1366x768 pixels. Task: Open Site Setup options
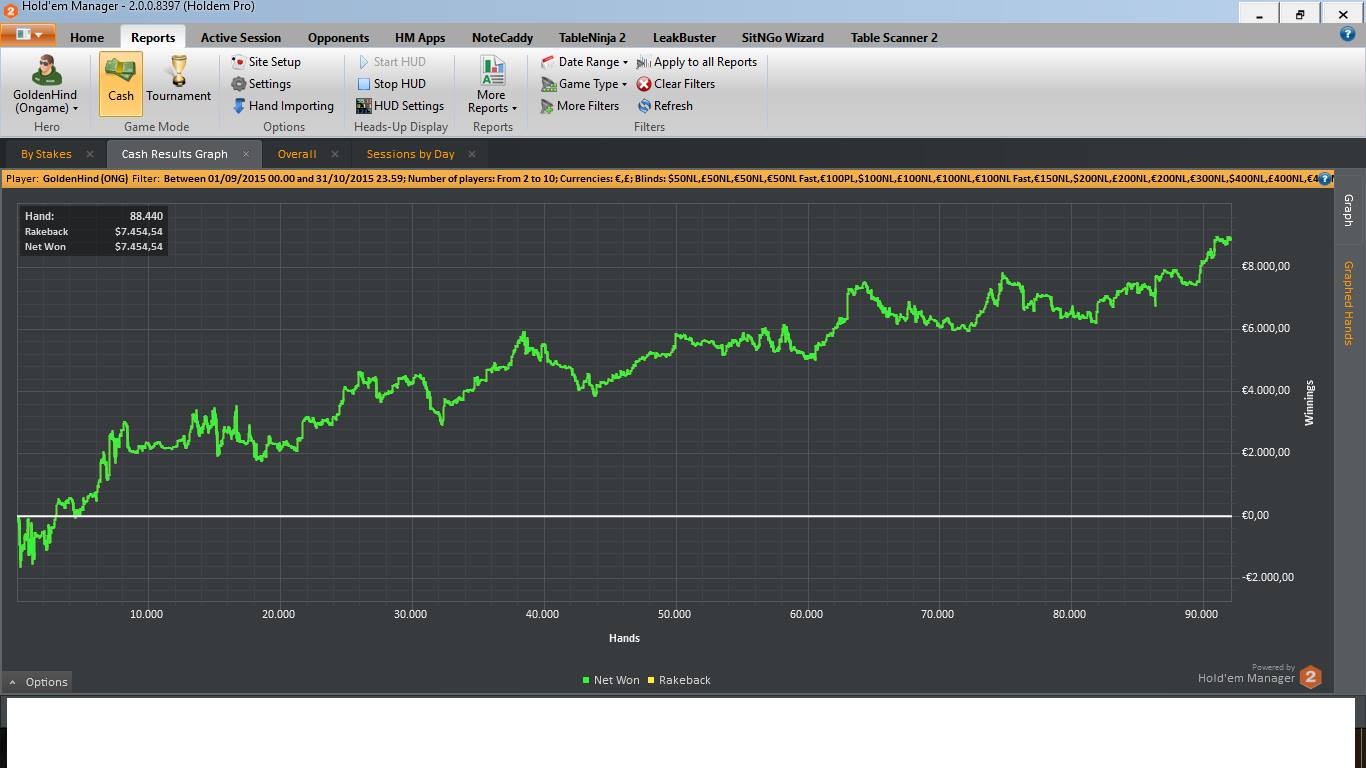[x=265, y=62]
